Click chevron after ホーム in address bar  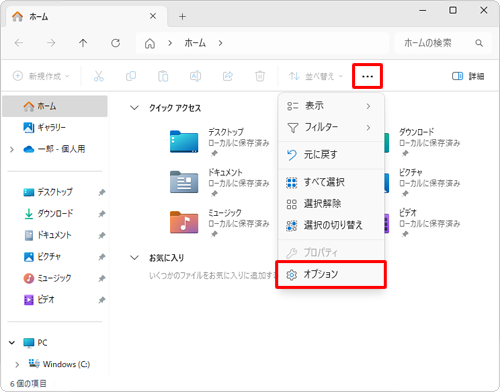tap(220, 43)
